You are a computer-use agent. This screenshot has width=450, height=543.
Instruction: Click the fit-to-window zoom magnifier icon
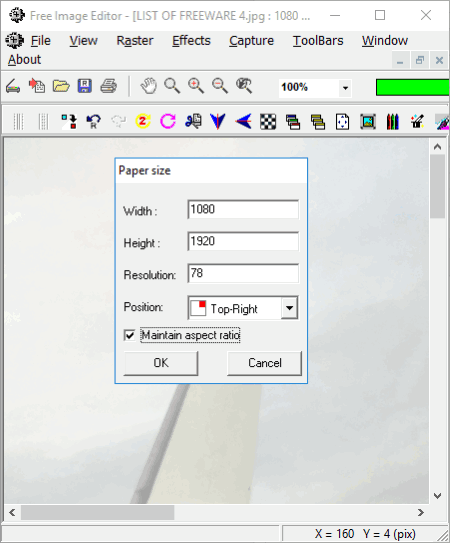pyautogui.click(x=244, y=86)
